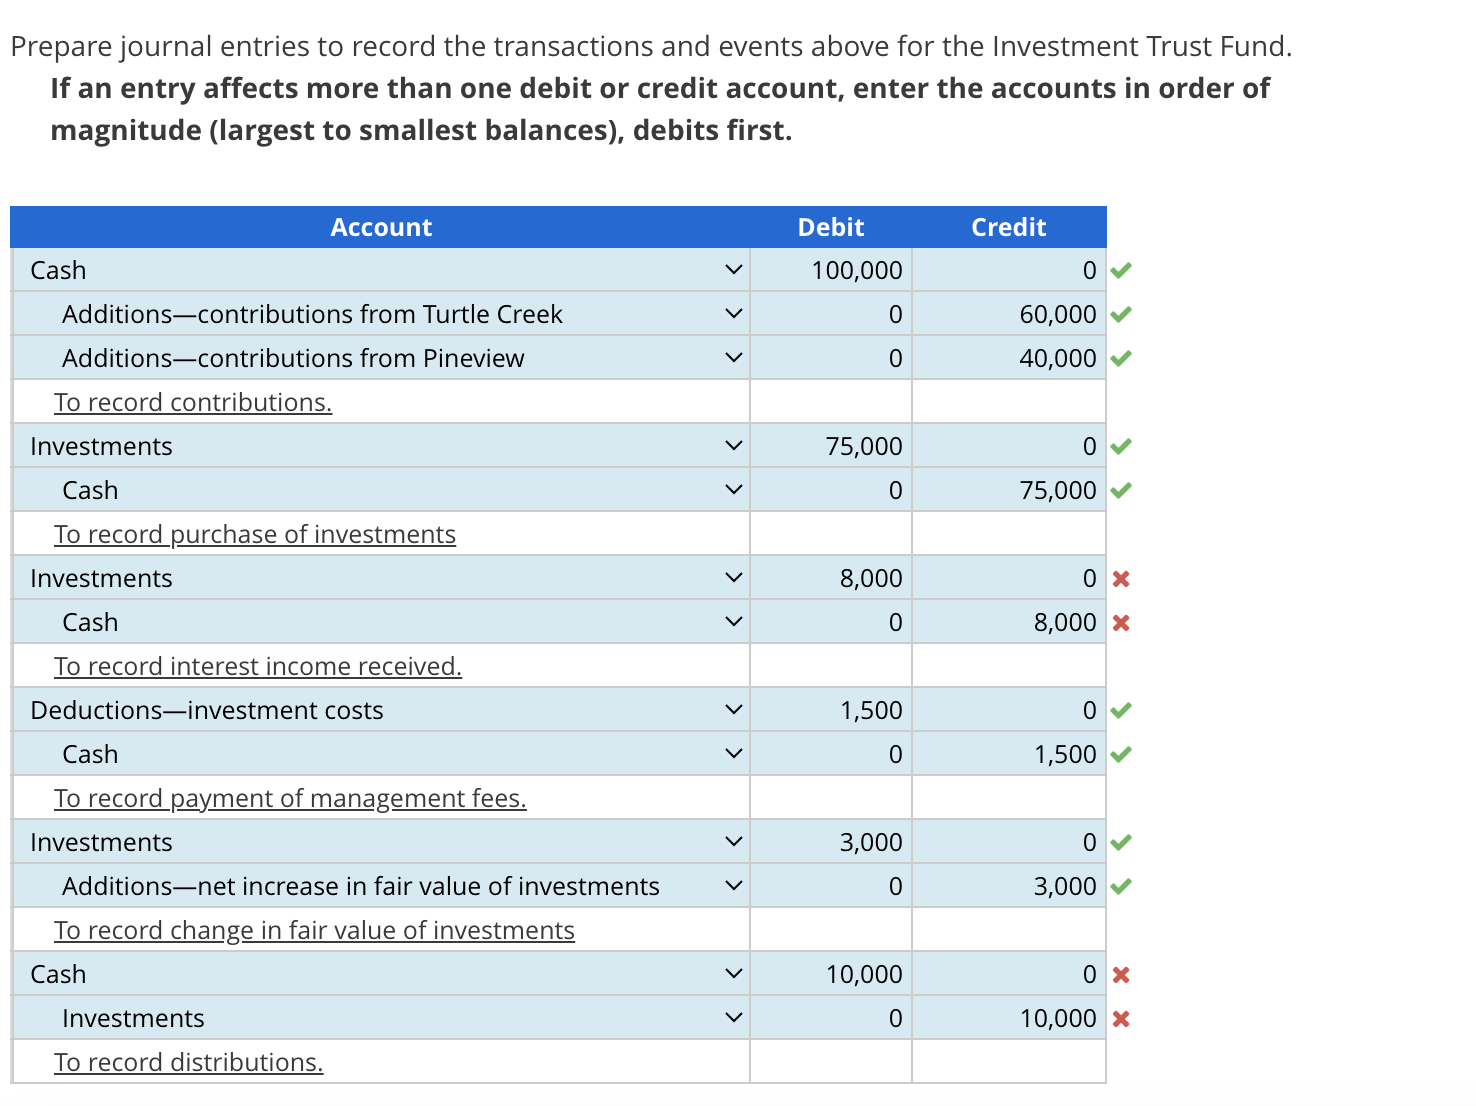Click the red X beside credited Investments 10,000

click(x=1121, y=1017)
